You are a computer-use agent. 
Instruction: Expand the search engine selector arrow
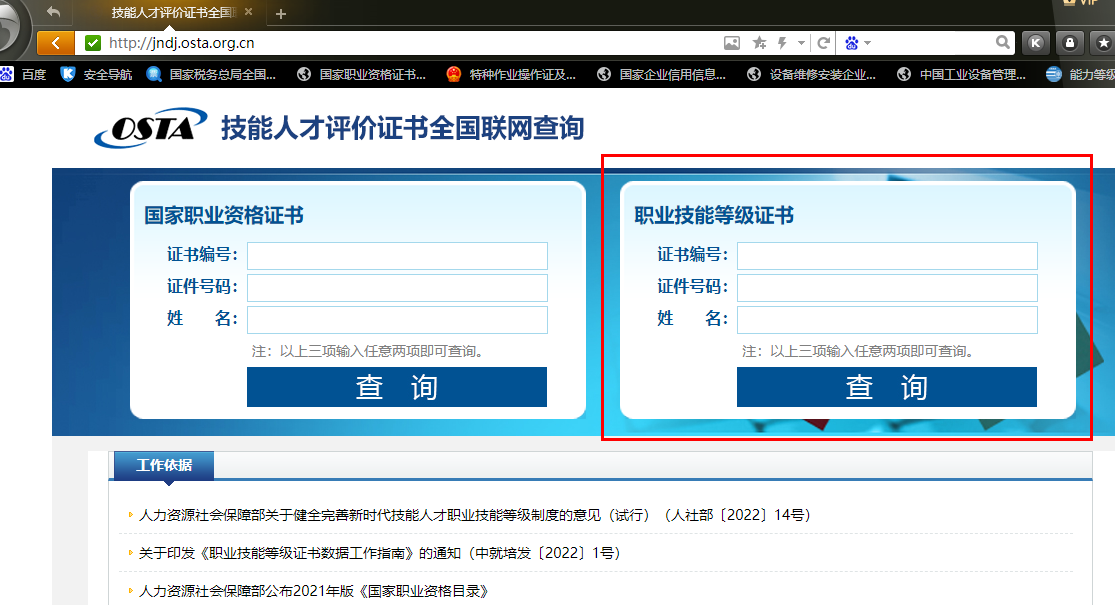coord(868,43)
